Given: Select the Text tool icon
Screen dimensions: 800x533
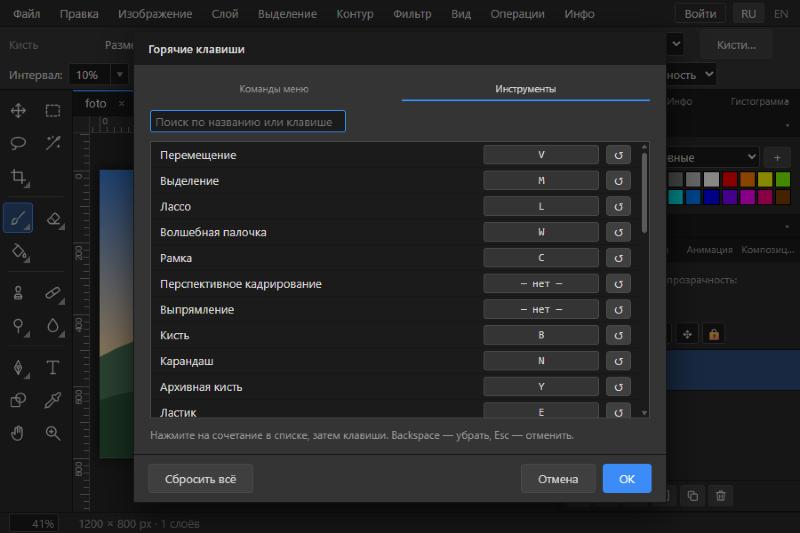Looking at the screenshot, I should click(53, 367).
